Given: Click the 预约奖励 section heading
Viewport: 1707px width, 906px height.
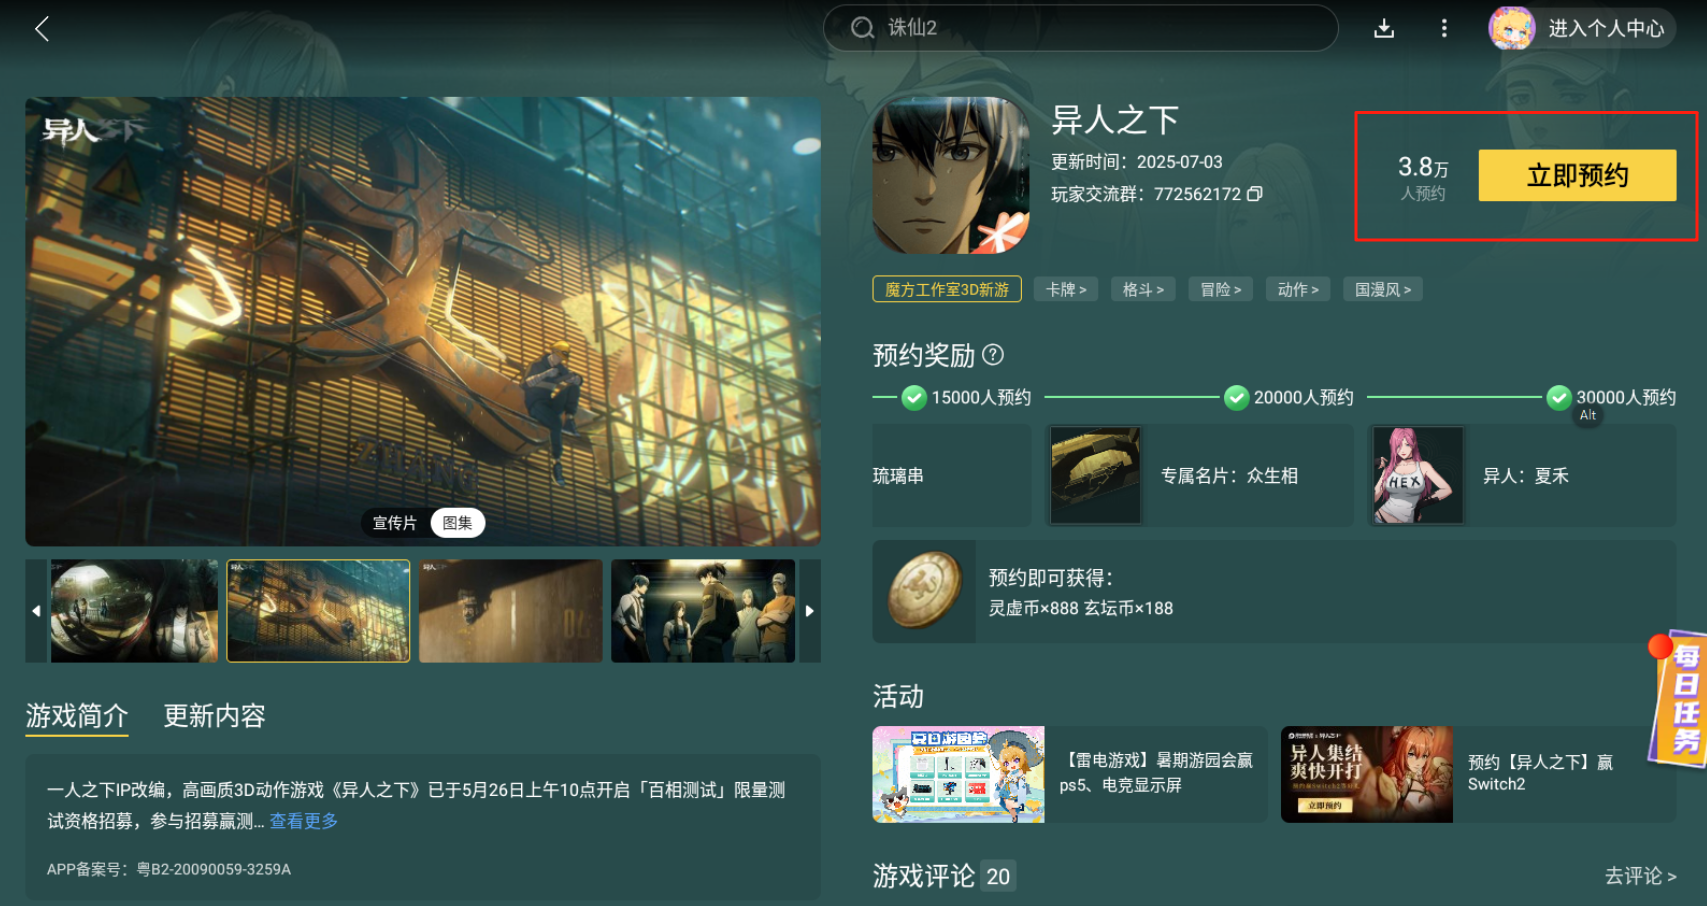Looking at the screenshot, I should (x=924, y=355).
